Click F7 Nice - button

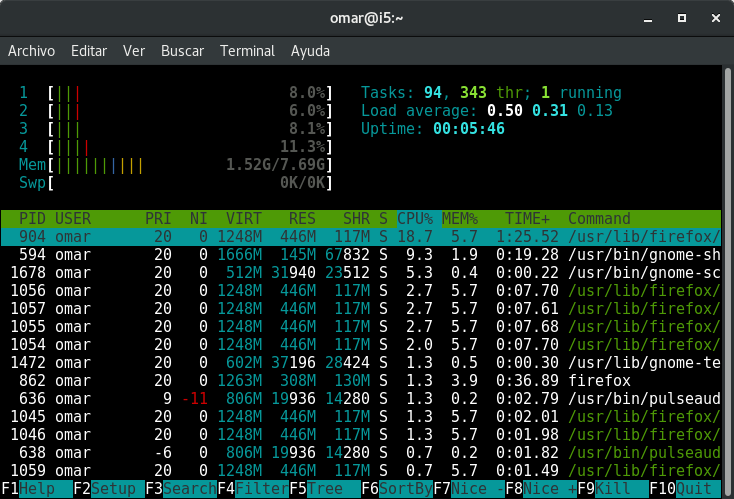click(x=469, y=489)
